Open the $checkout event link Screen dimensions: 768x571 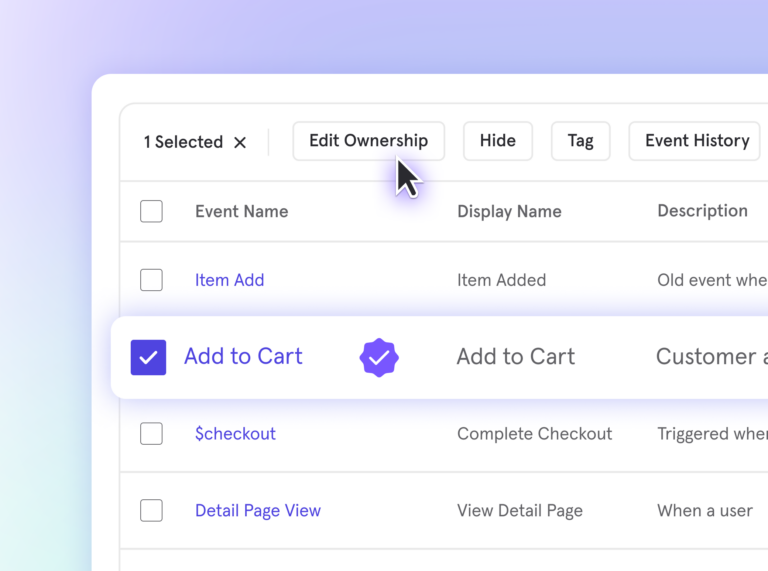pyautogui.click(x=235, y=433)
